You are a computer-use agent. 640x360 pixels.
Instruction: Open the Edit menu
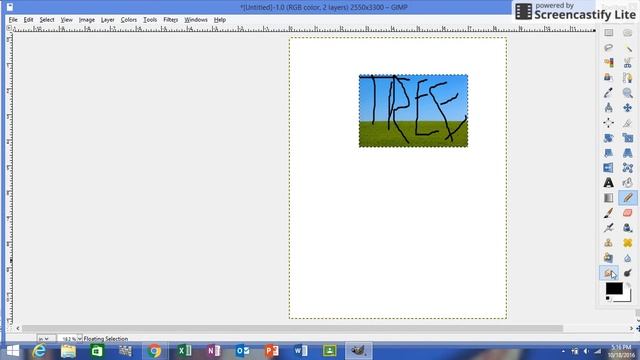28,20
